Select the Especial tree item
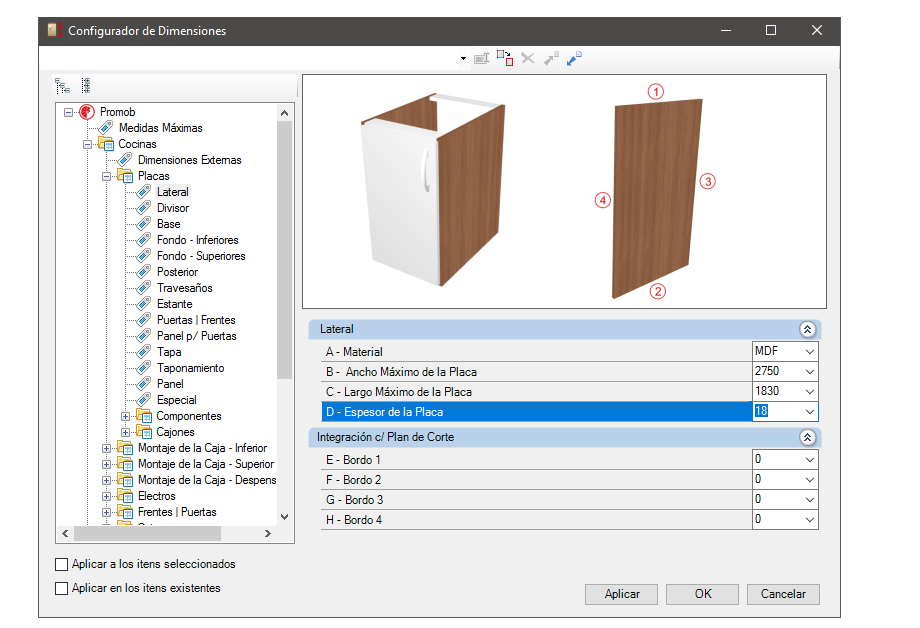 [177, 400]
